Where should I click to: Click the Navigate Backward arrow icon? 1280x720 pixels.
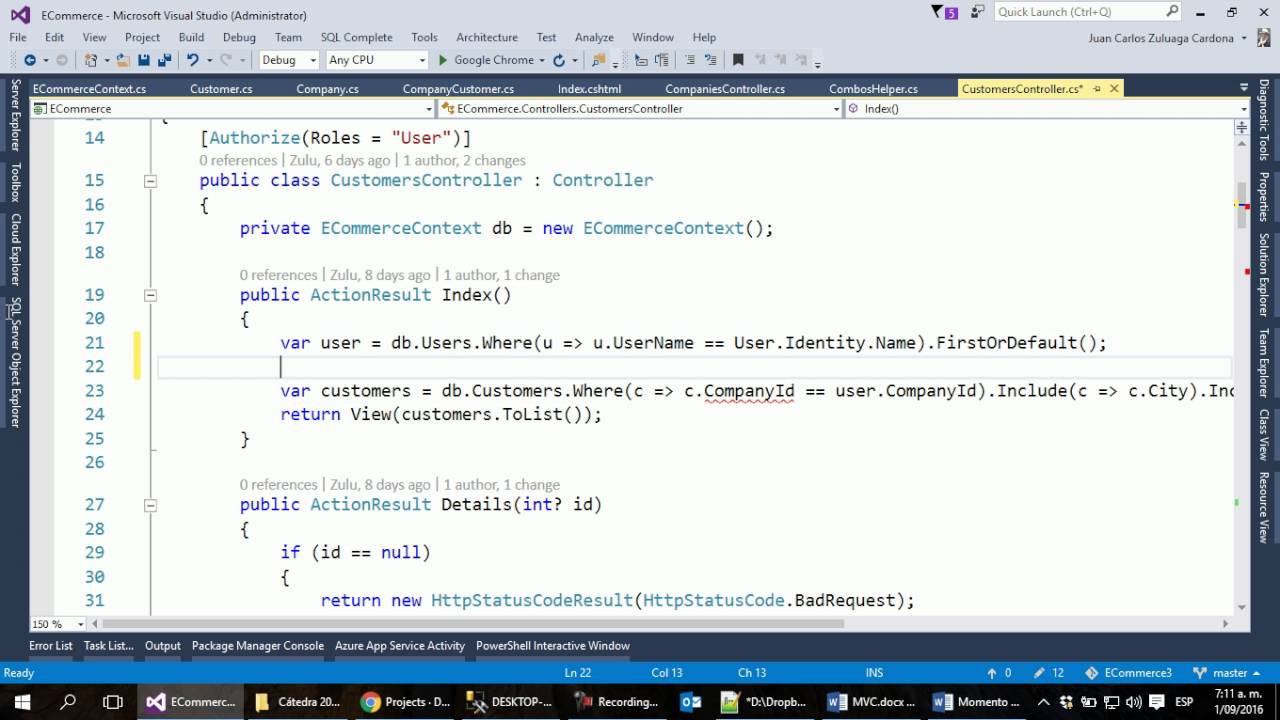[30, 60]
